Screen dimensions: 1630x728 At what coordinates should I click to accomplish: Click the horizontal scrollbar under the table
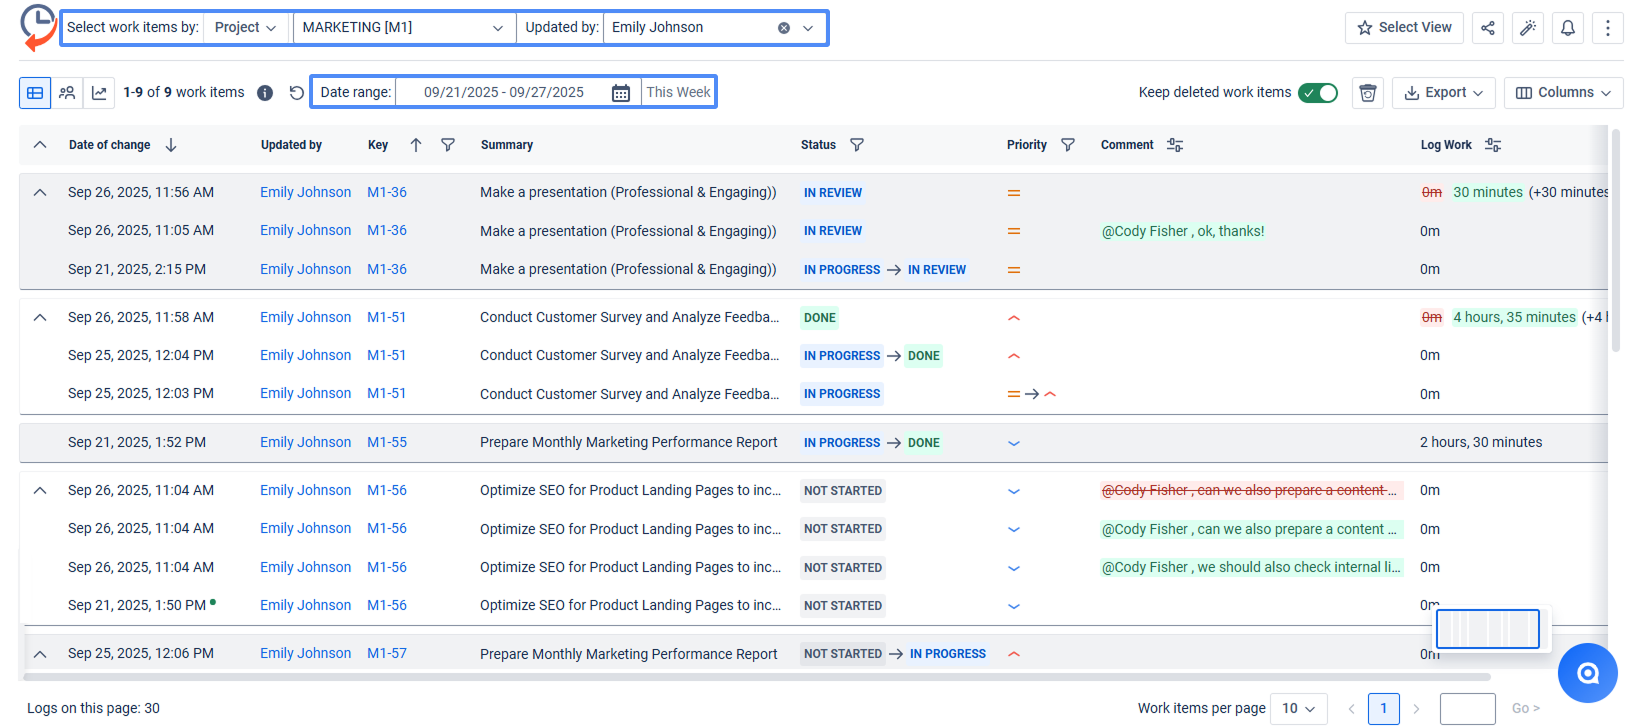(700, 677)
